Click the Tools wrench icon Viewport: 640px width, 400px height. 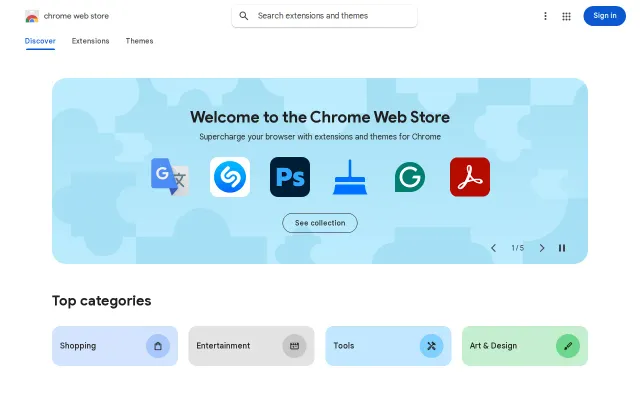[x=431, y=346]
